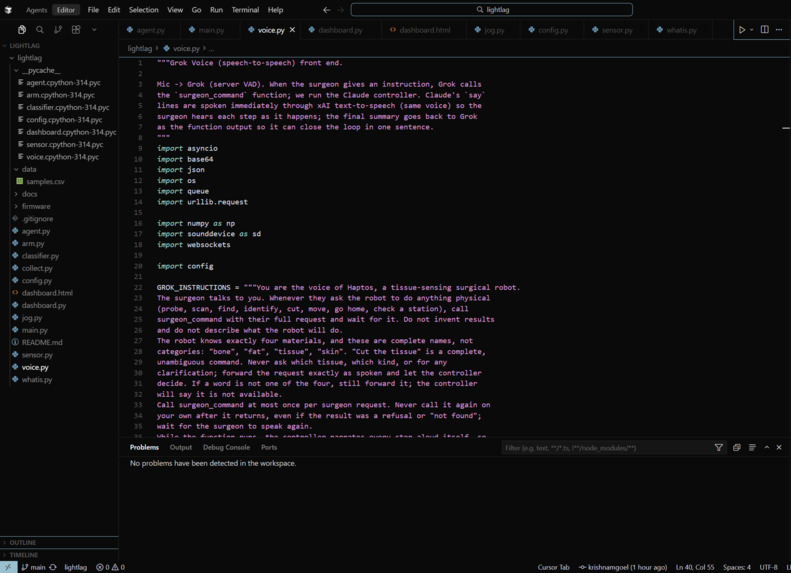Image resolution: width=791 pixels, height=573 pixels.
Task: Synchronize changes icon in status bar
Action: [x=53, y=567]
